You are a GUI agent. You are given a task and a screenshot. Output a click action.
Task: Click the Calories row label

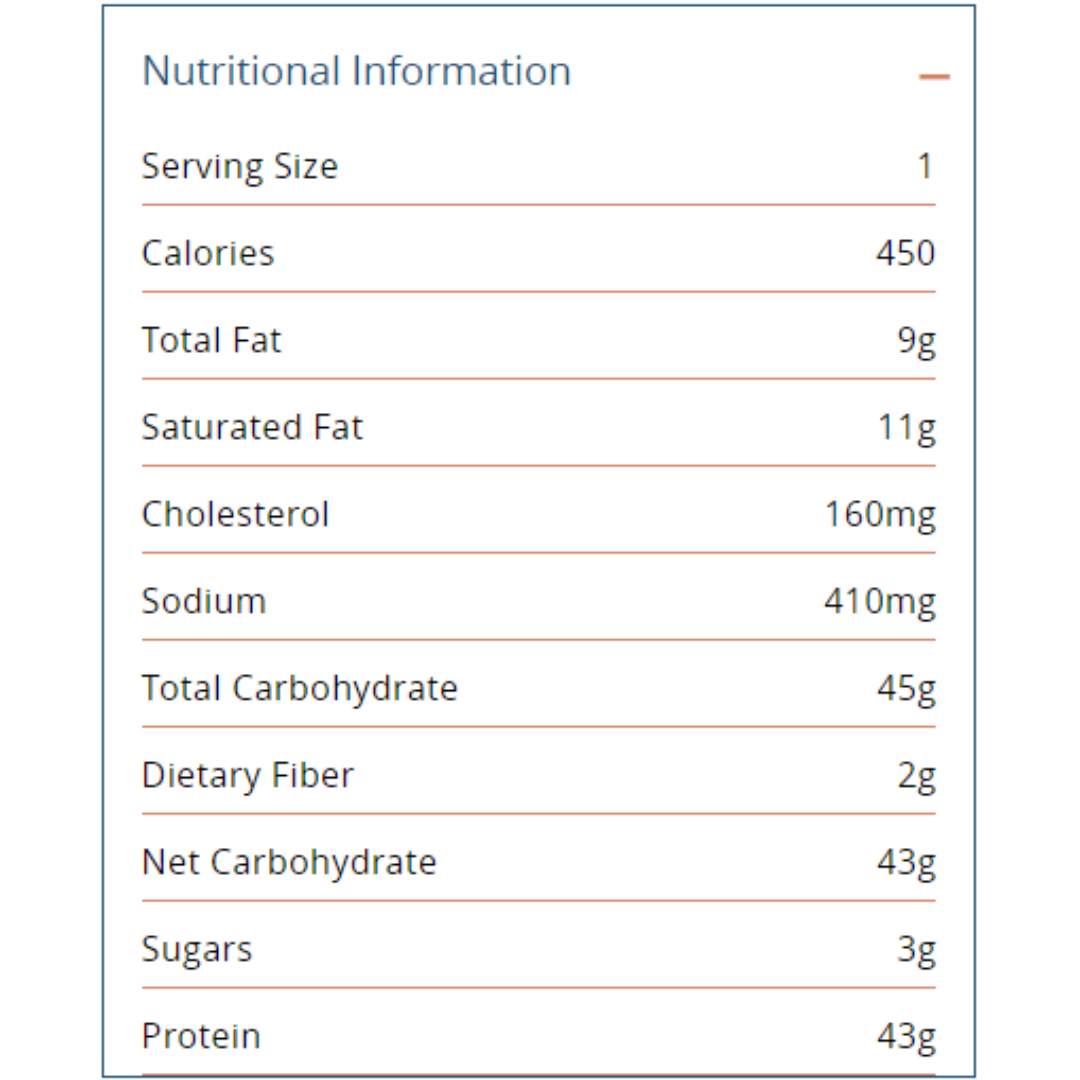(x=208, y=253)
